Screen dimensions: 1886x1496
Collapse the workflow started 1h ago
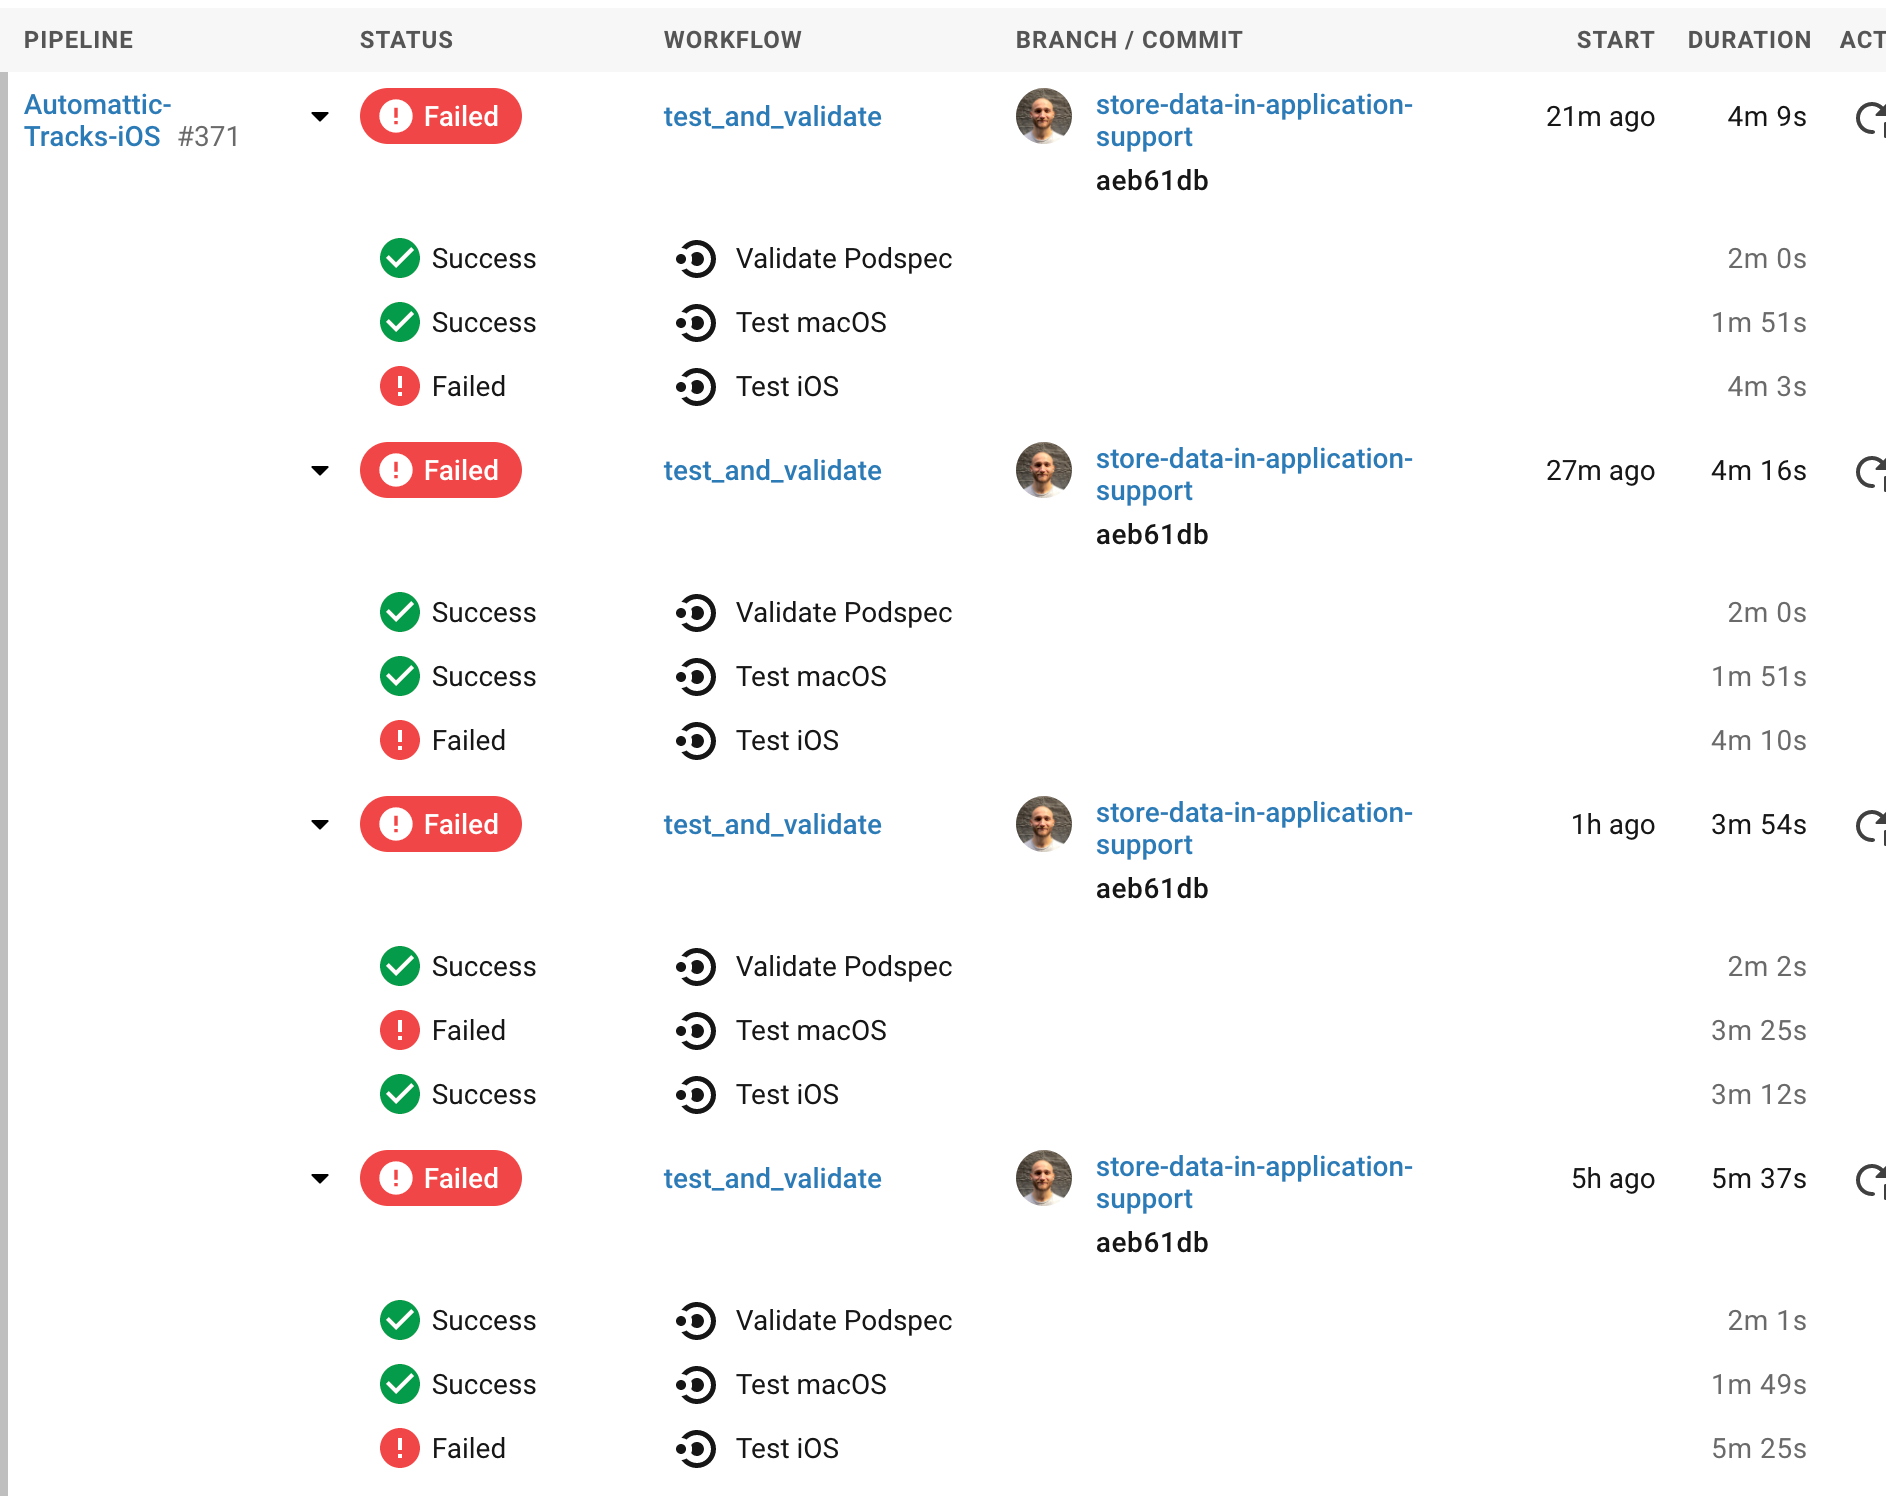[x=320, y=825]
